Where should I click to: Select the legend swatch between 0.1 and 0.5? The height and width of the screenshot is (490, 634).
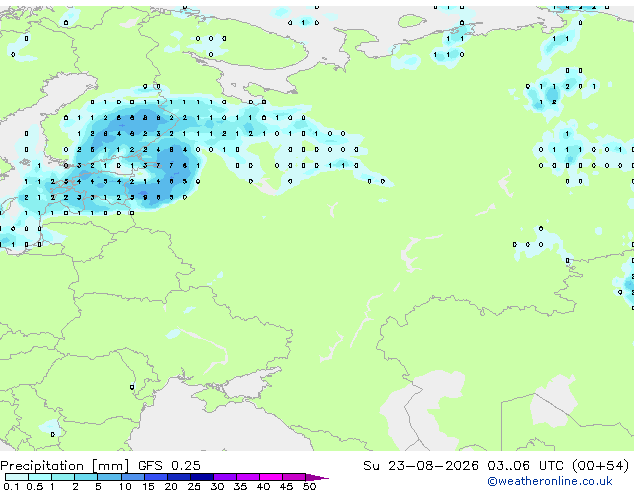tap(17, 477)
